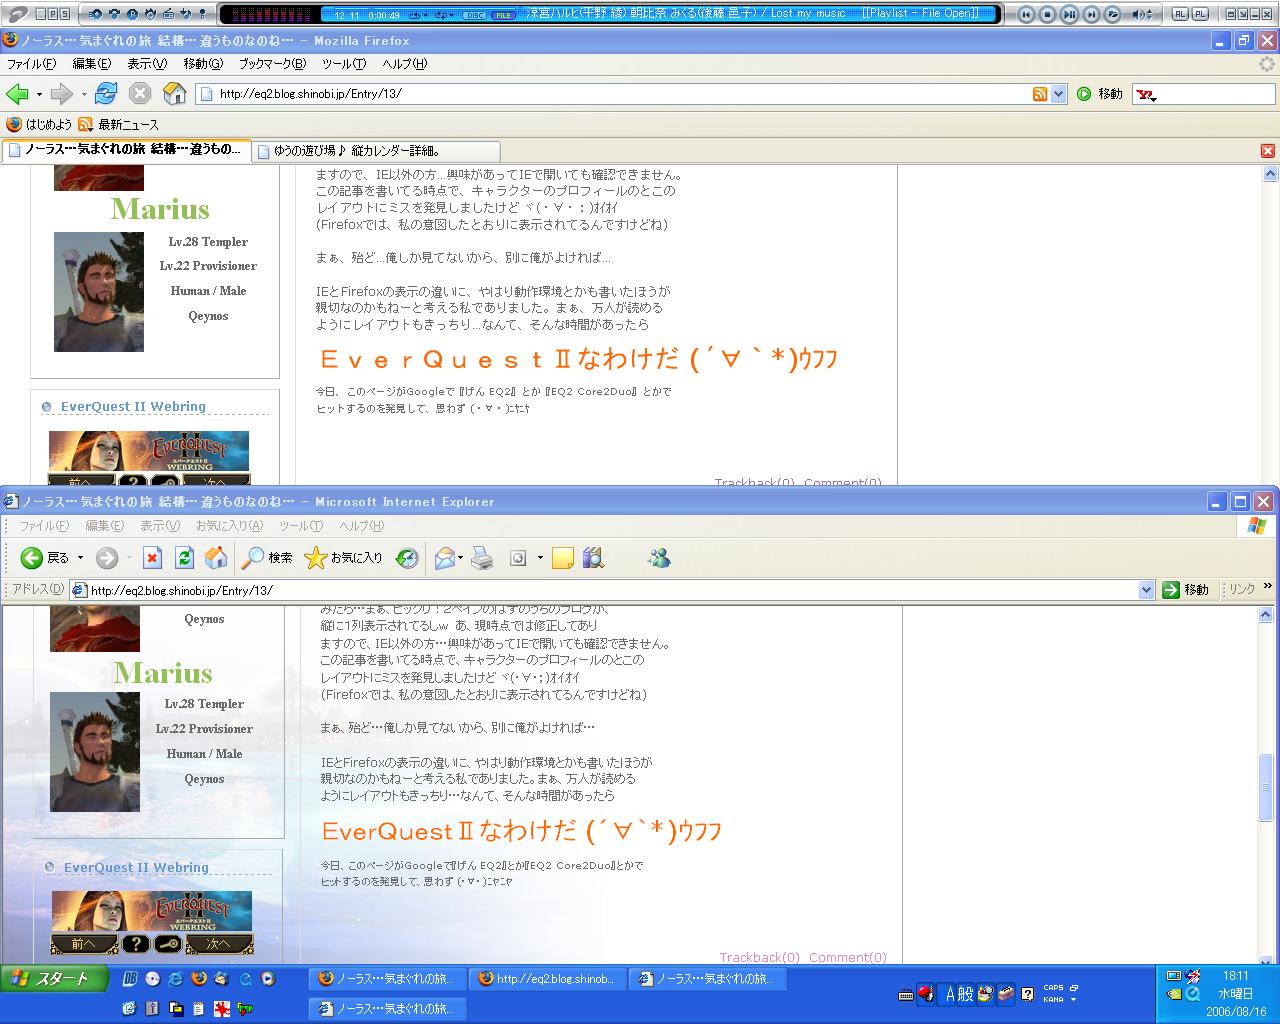Viewport: 1280px width, 1024px height.
Task: Click IE 移動 Go button
Action: tap(1186, 590)
